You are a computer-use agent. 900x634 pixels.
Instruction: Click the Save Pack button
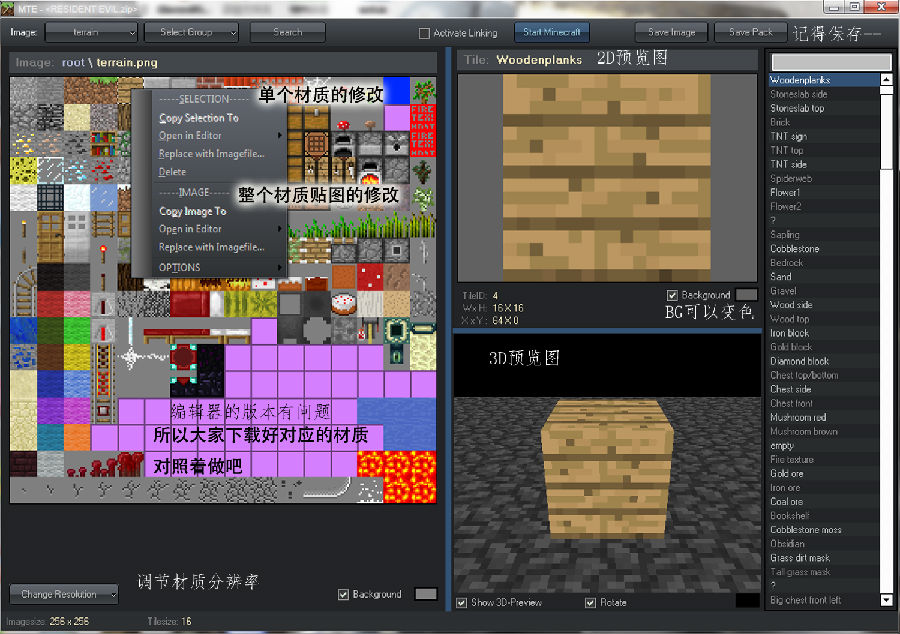750,31
